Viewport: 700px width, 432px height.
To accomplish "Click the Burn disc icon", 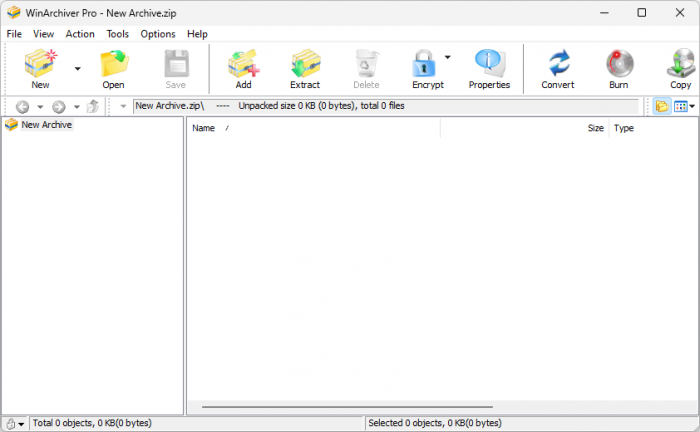I will click(618, 66).
